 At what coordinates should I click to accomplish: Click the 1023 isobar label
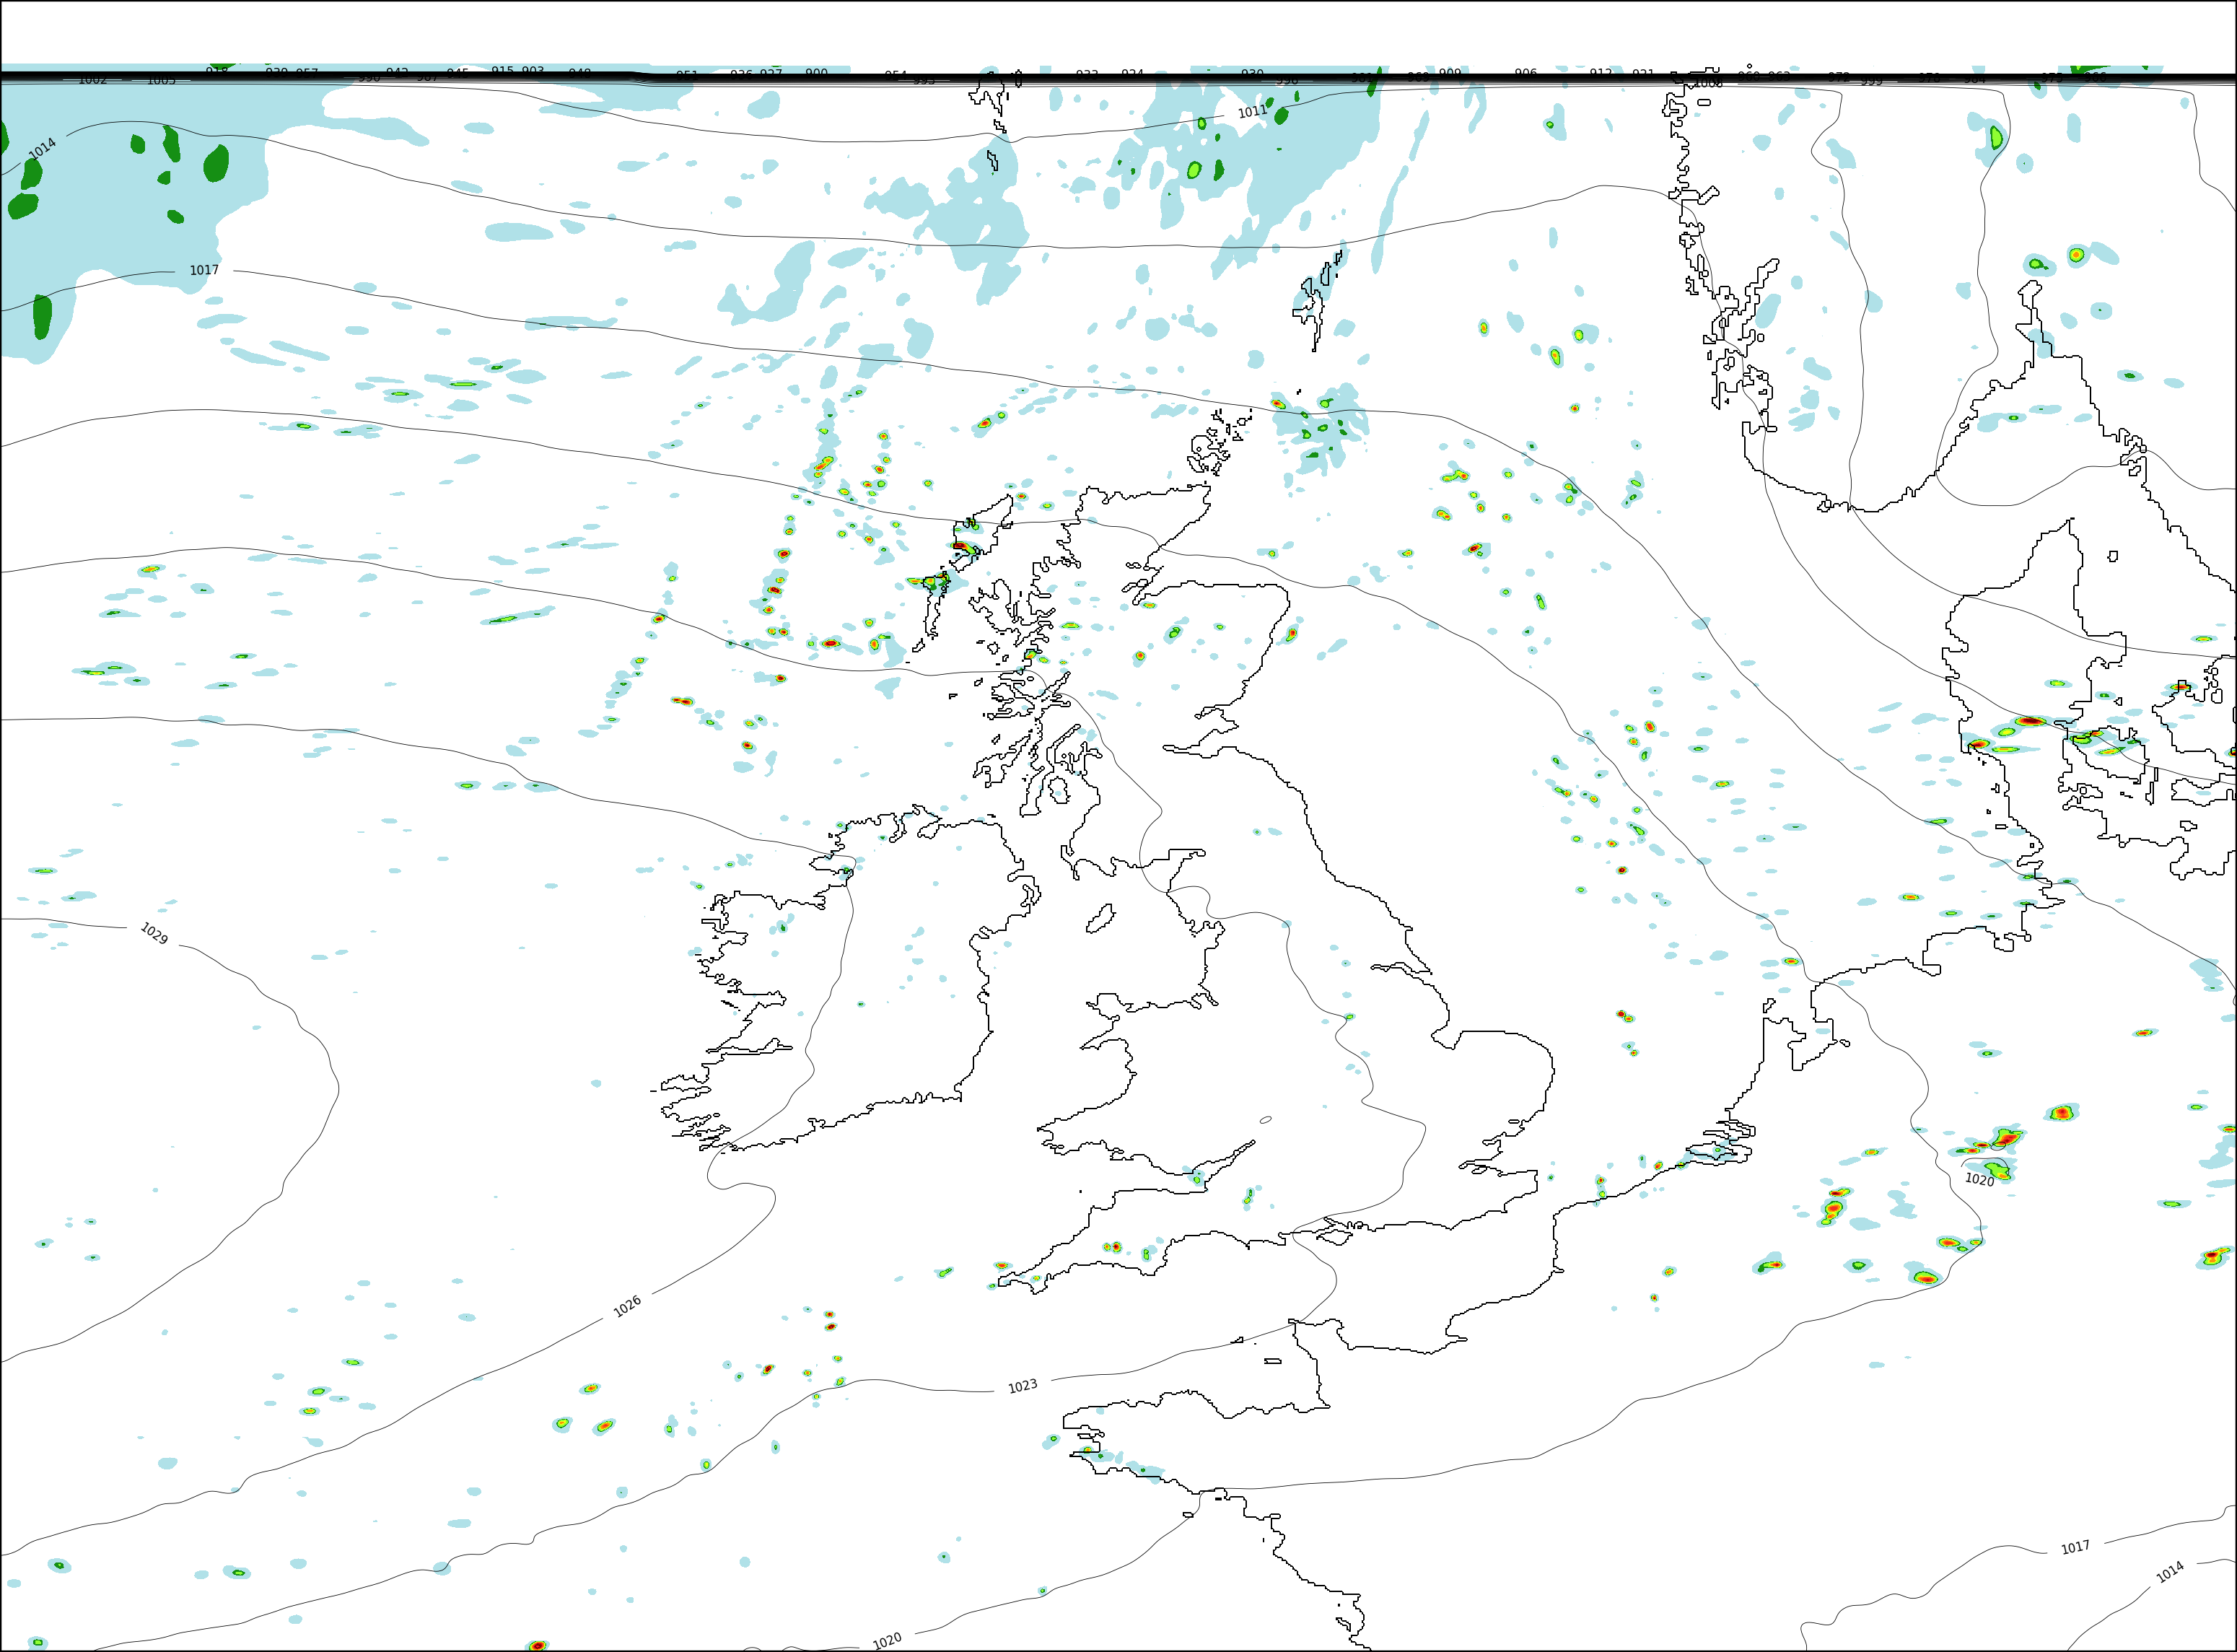pyautogui.click(x=1022, y=1386)
